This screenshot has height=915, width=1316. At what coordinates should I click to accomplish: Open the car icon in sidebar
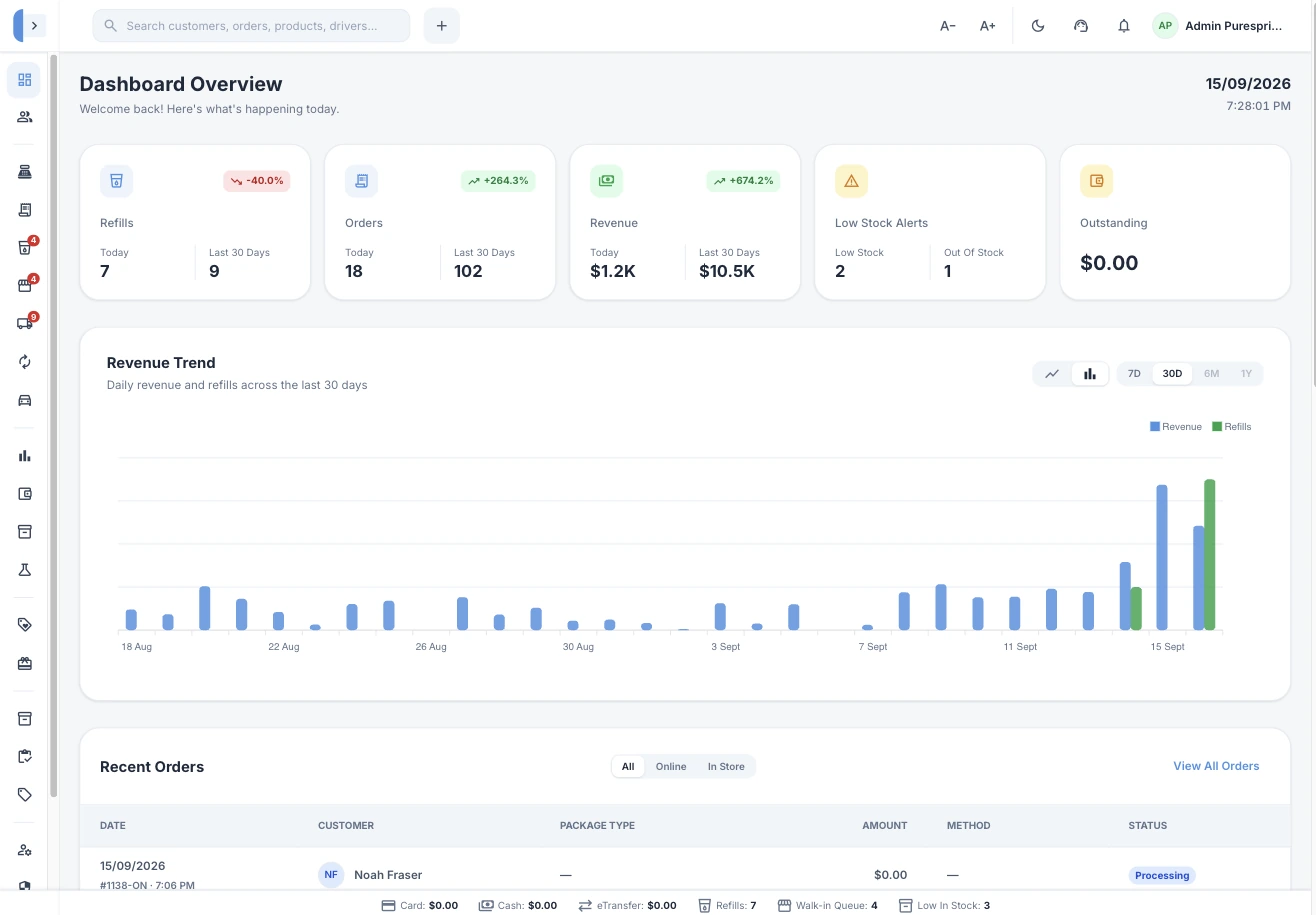tap(24, 400)
